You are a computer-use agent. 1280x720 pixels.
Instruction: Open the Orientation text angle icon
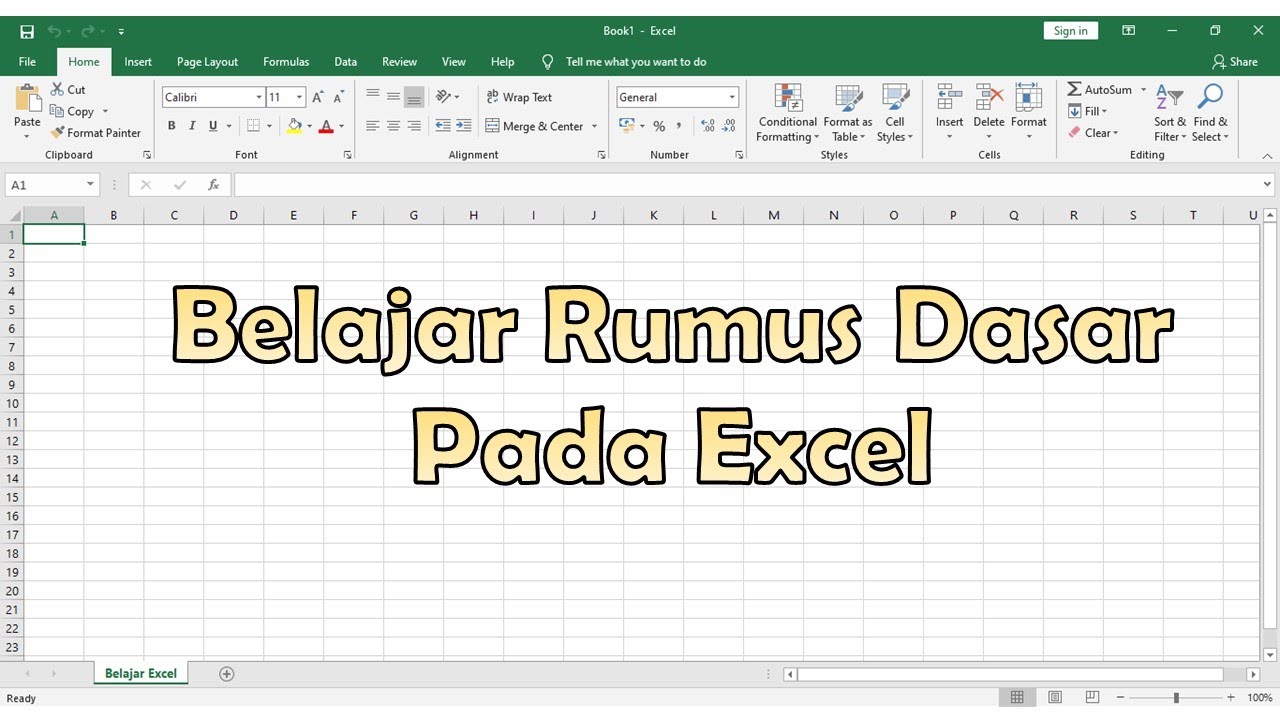(x=443, y=97)
